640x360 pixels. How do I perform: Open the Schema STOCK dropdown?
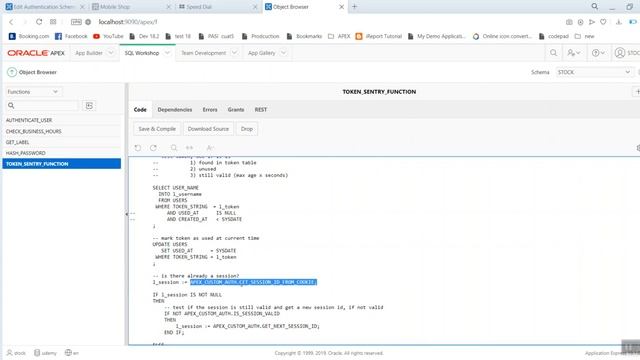[594, 72]
